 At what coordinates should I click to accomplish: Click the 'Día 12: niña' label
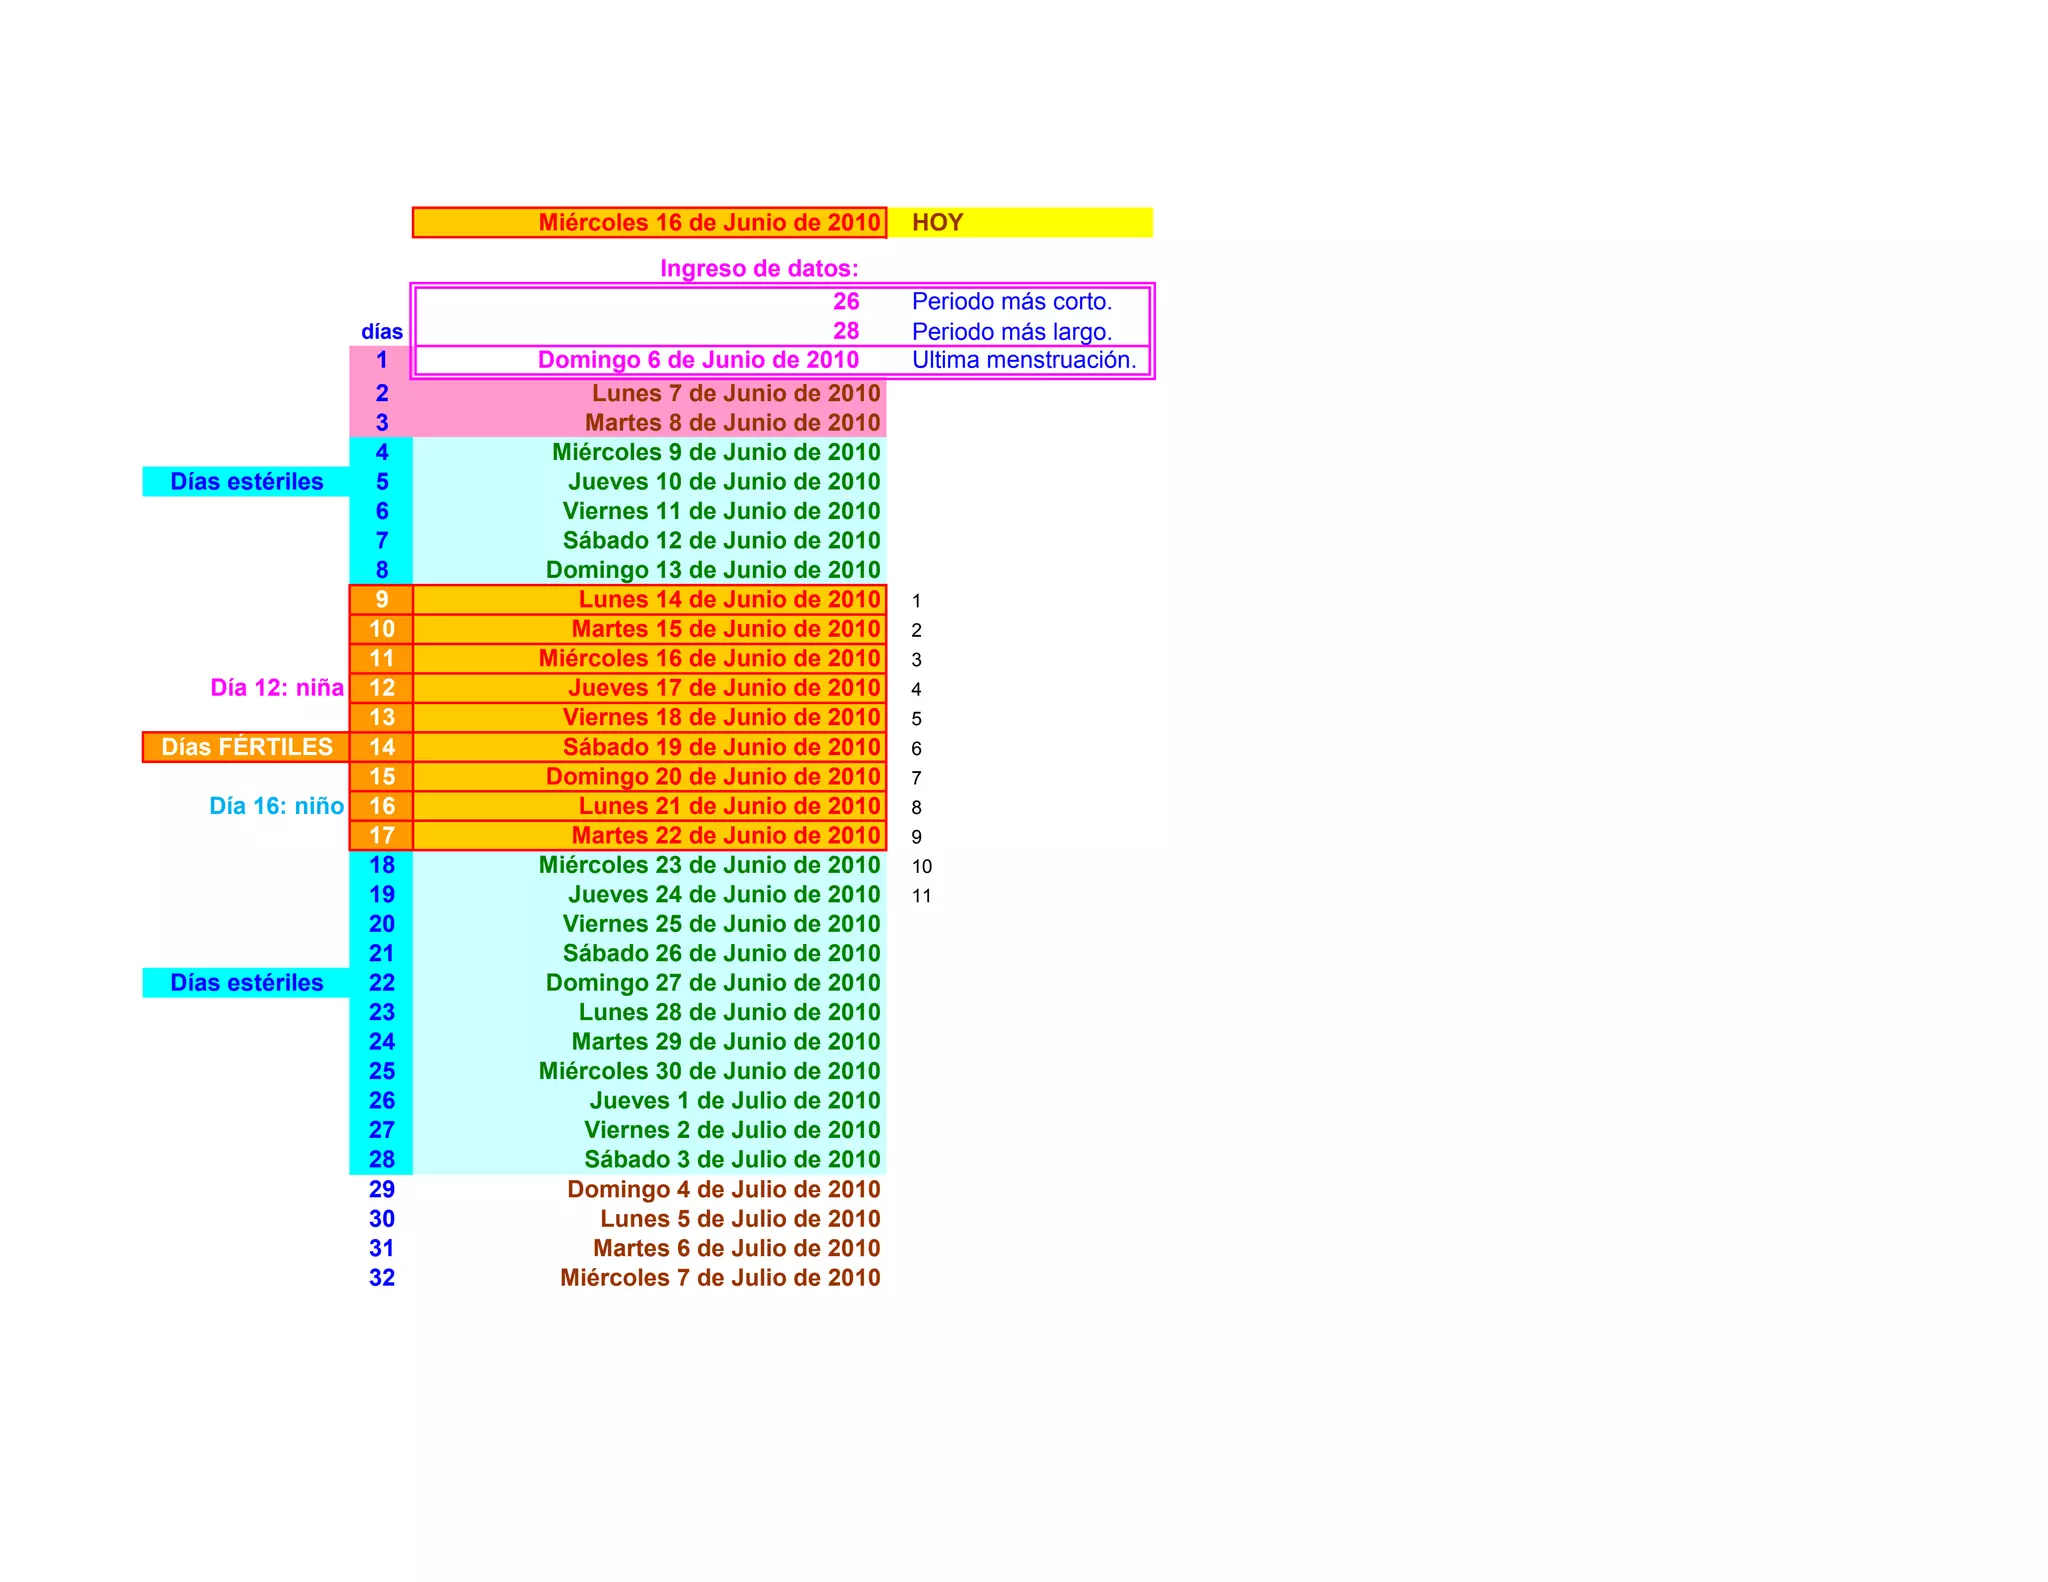[x=277, y=687]
